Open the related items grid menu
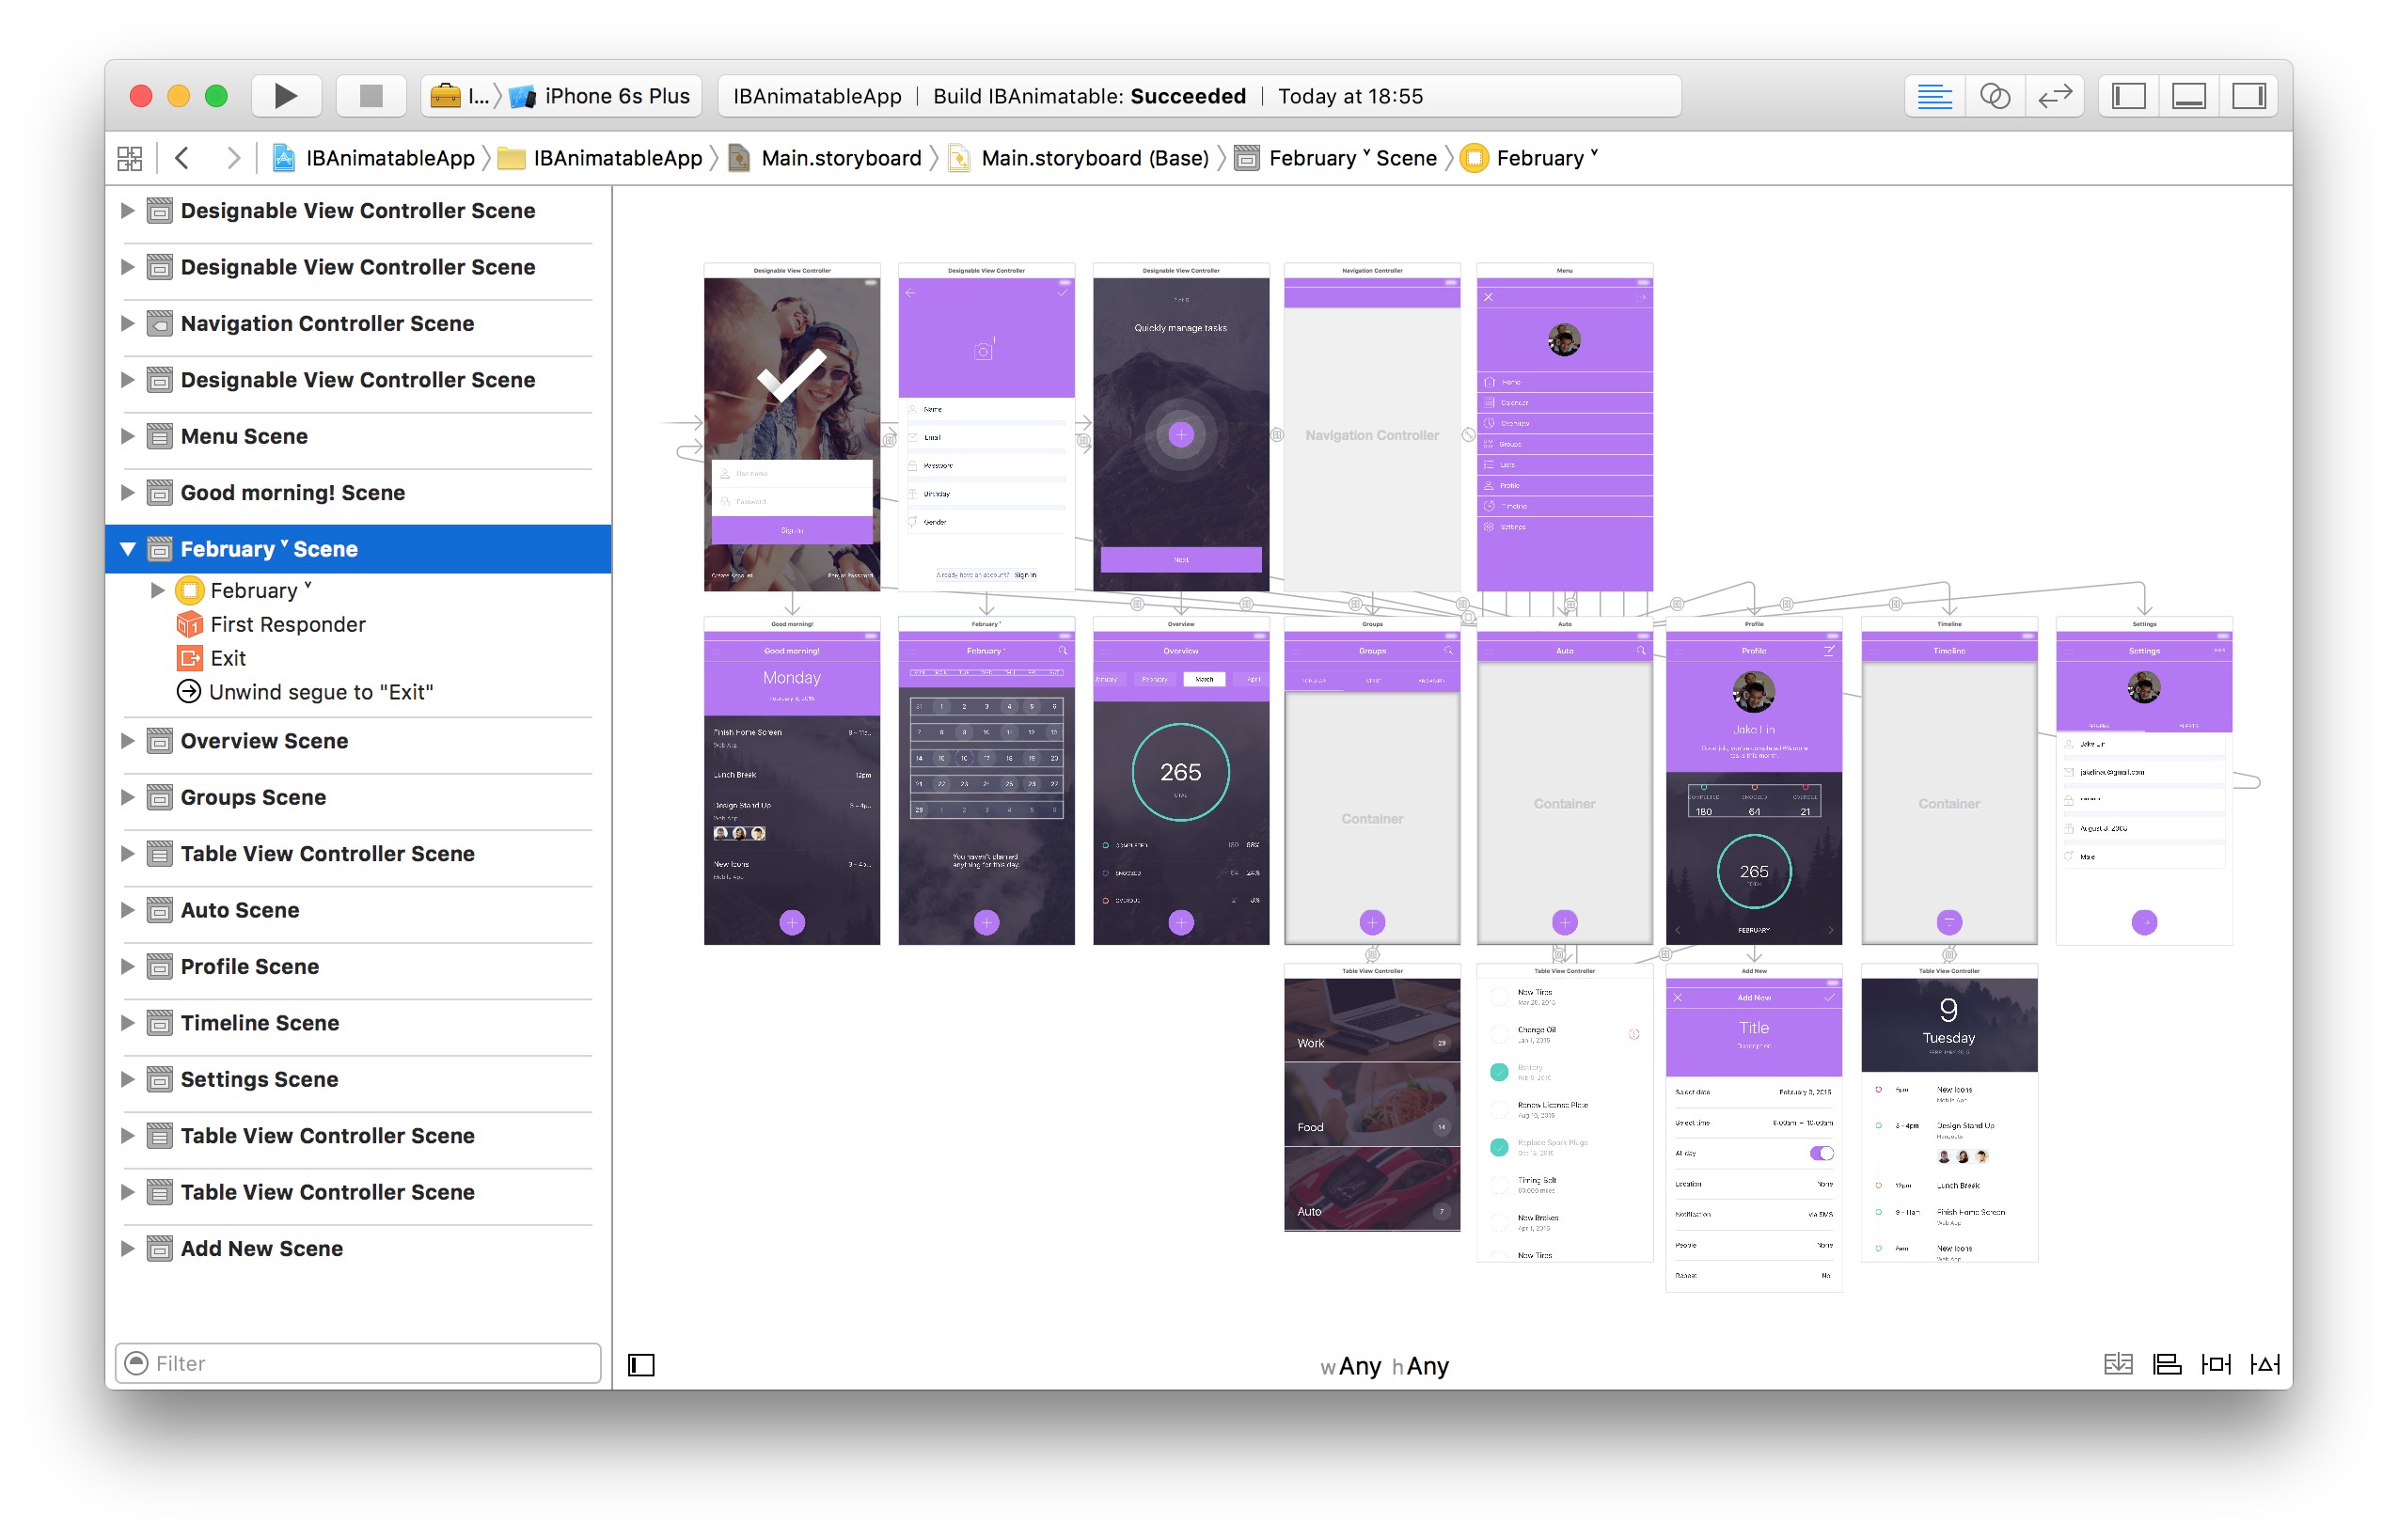2398x1540 pixels. 130,158
